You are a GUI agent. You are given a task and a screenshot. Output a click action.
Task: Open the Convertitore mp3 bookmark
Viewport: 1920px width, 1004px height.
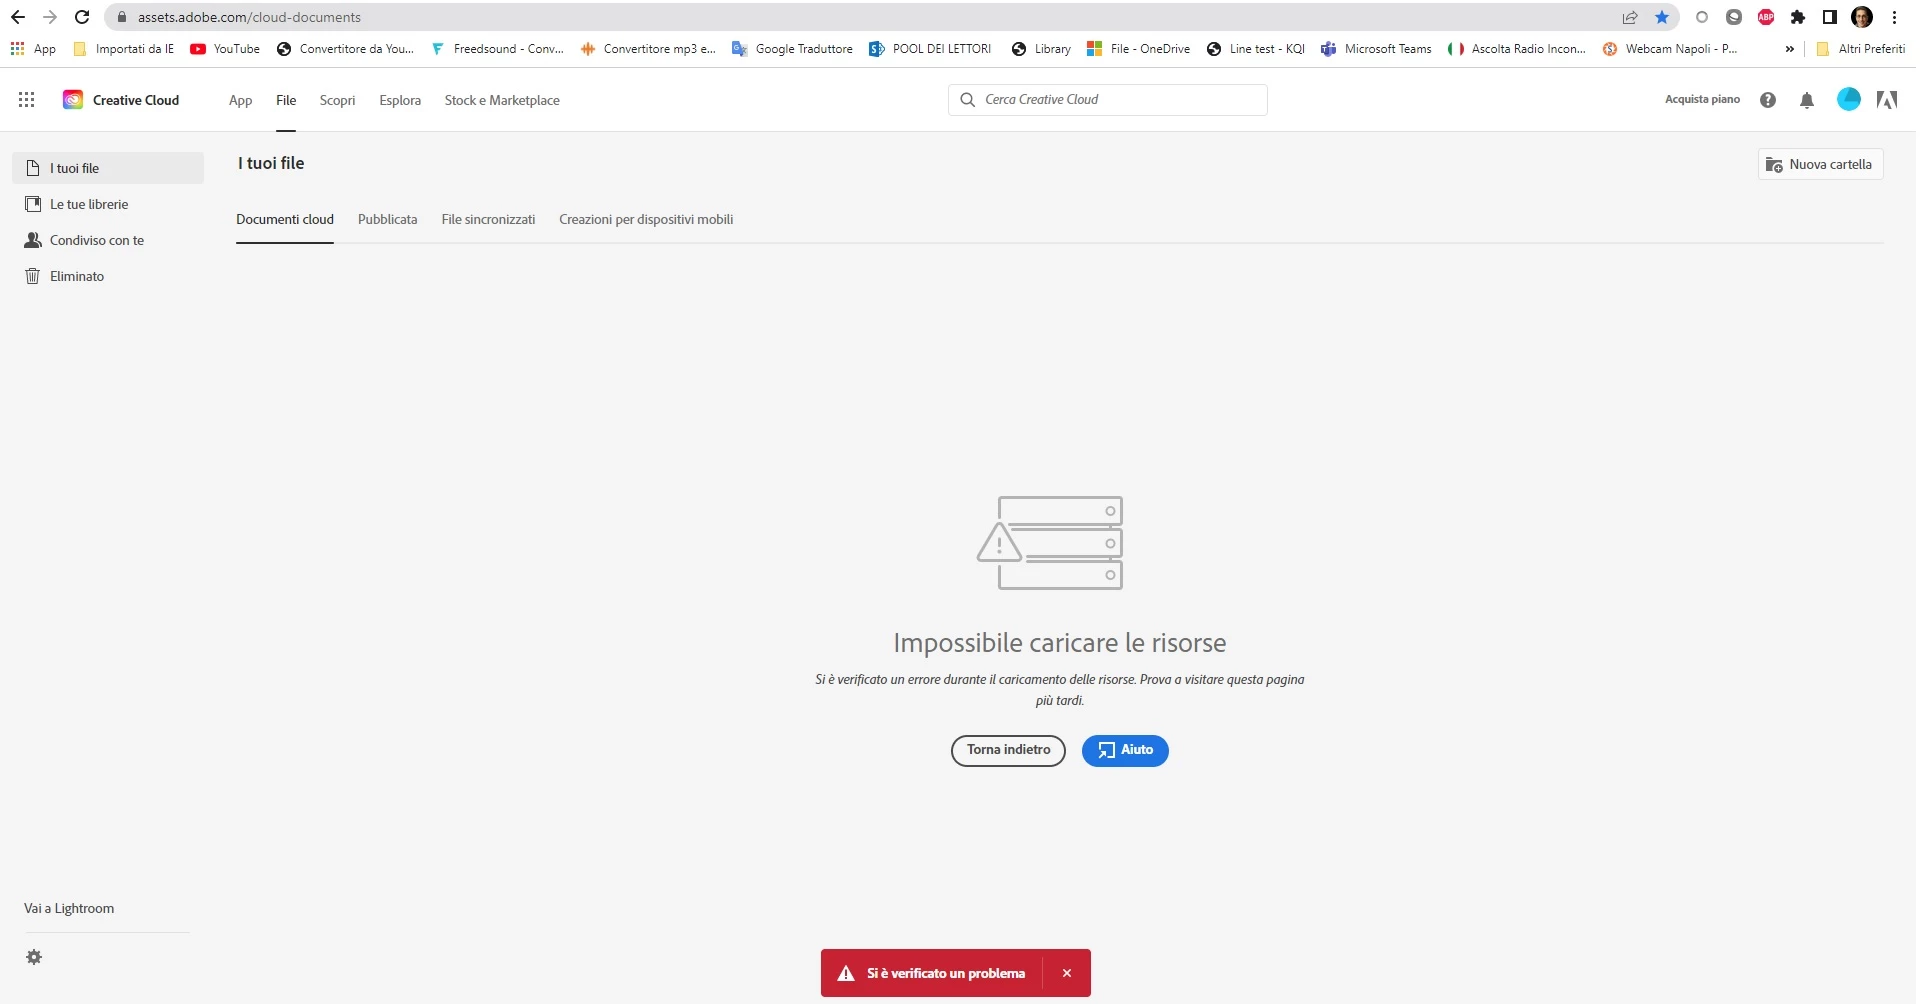pyautogui.click(x=648, y=49)
